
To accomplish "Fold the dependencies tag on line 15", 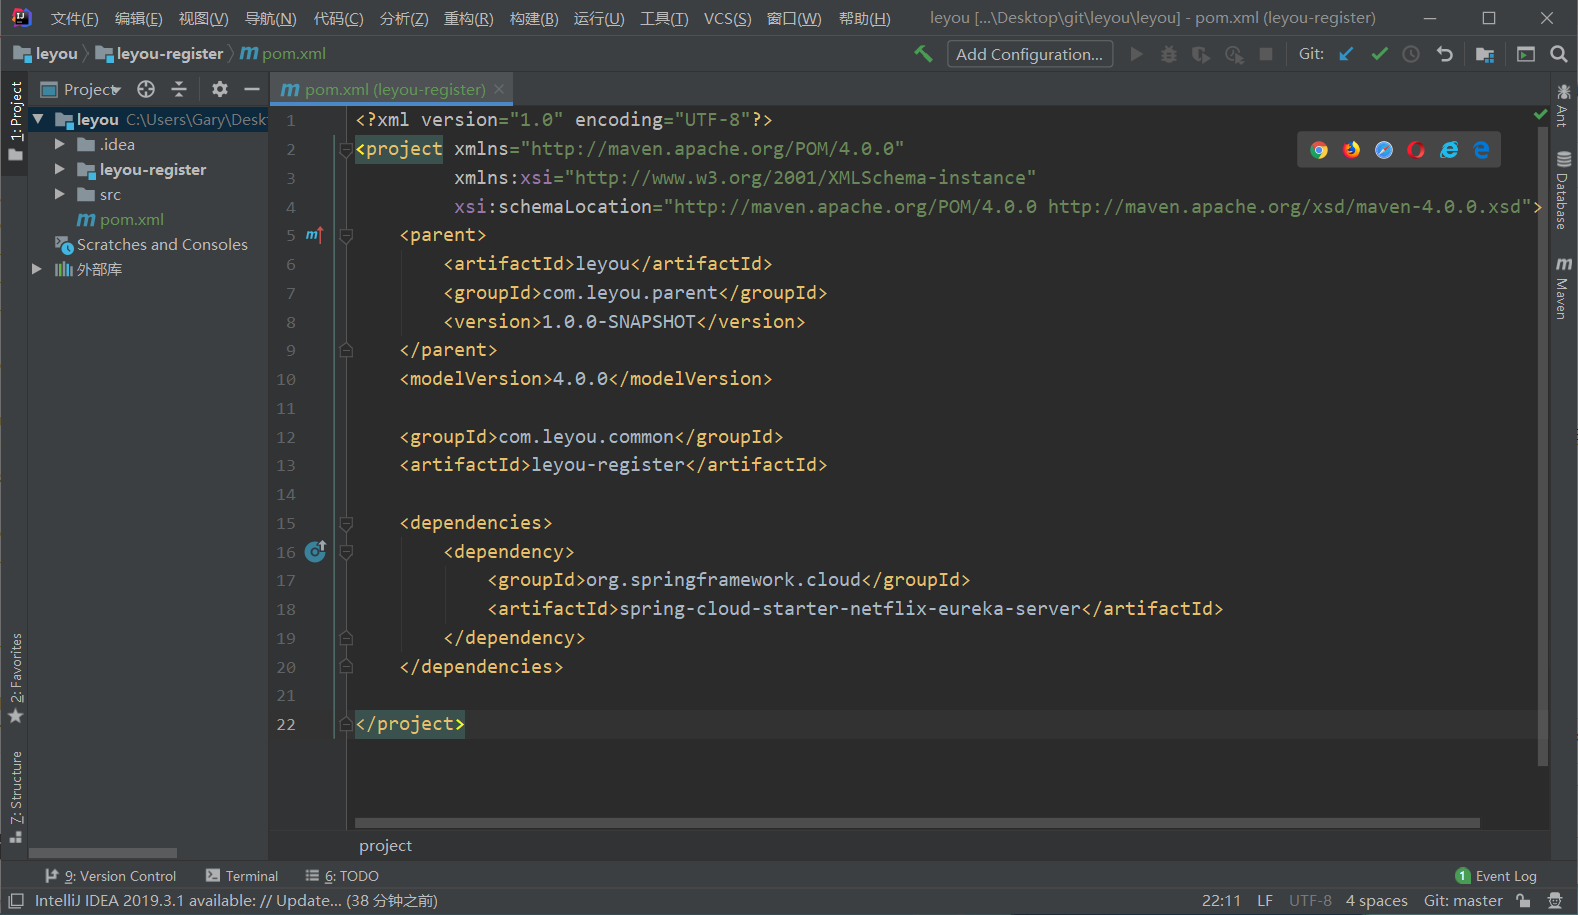I will (x=346, y=523).
